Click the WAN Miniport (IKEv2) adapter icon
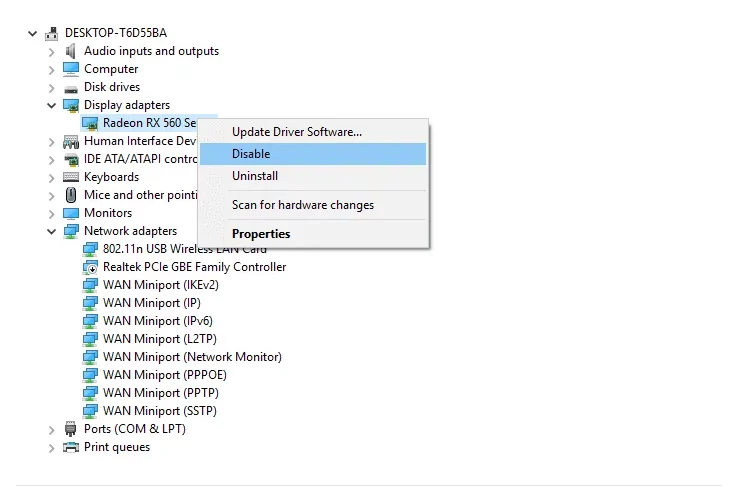737x500 pixels. point(90,285)
